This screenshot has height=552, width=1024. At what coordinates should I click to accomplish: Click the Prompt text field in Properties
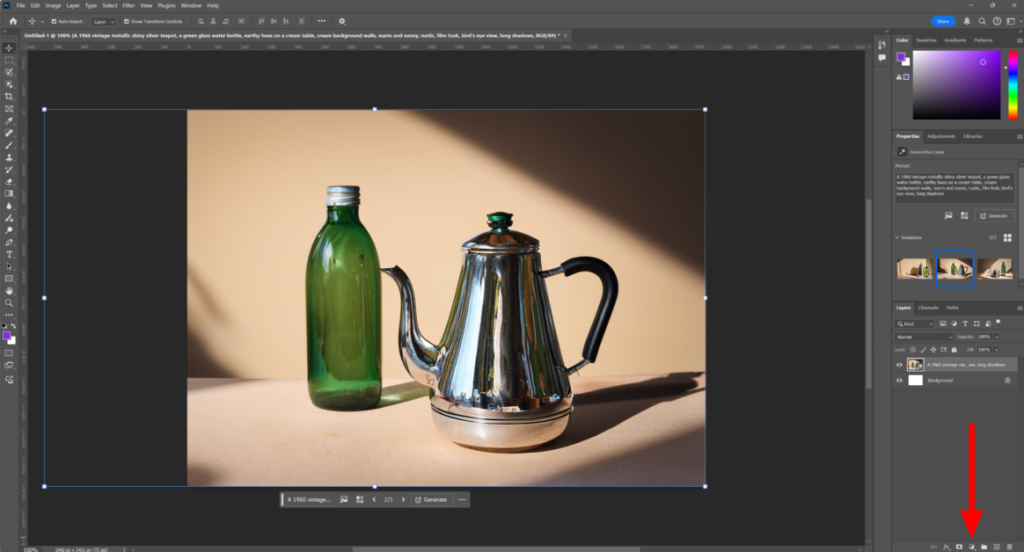click(955, 187)
